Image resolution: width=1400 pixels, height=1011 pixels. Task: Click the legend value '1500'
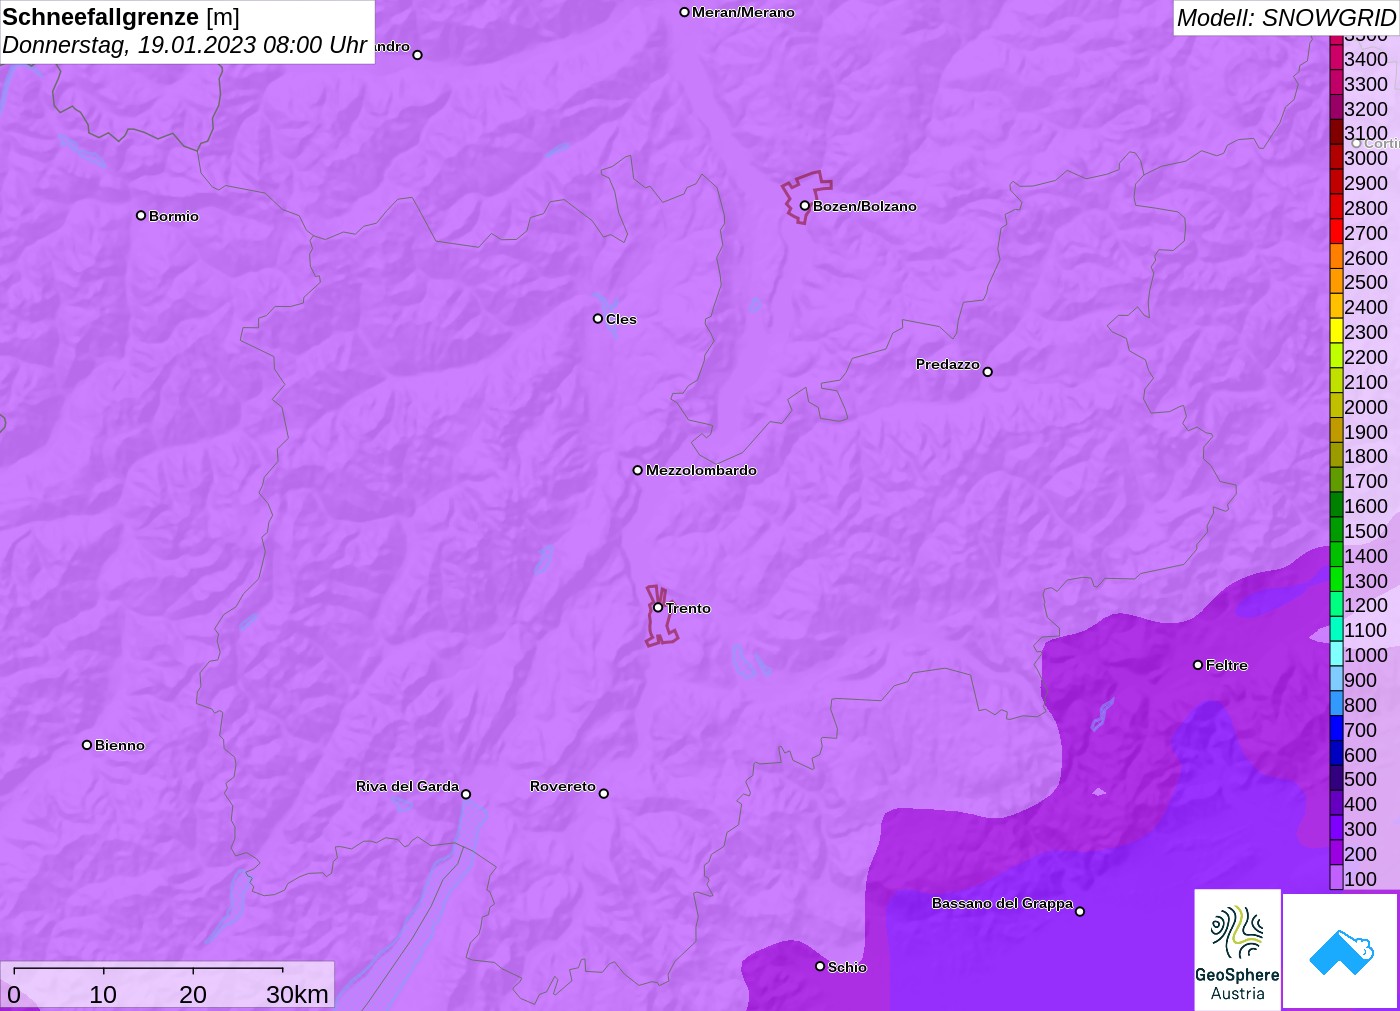tap(1366, 531)
